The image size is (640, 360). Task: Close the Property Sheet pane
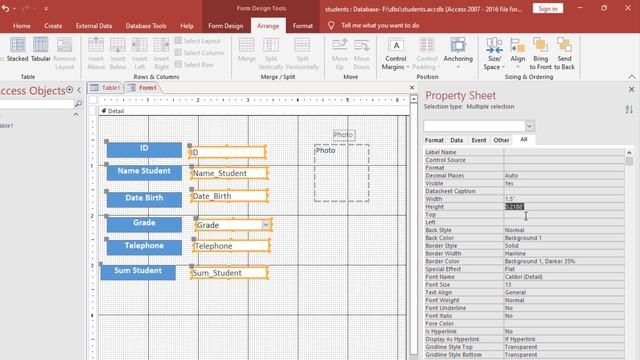[x=631, y=89]
